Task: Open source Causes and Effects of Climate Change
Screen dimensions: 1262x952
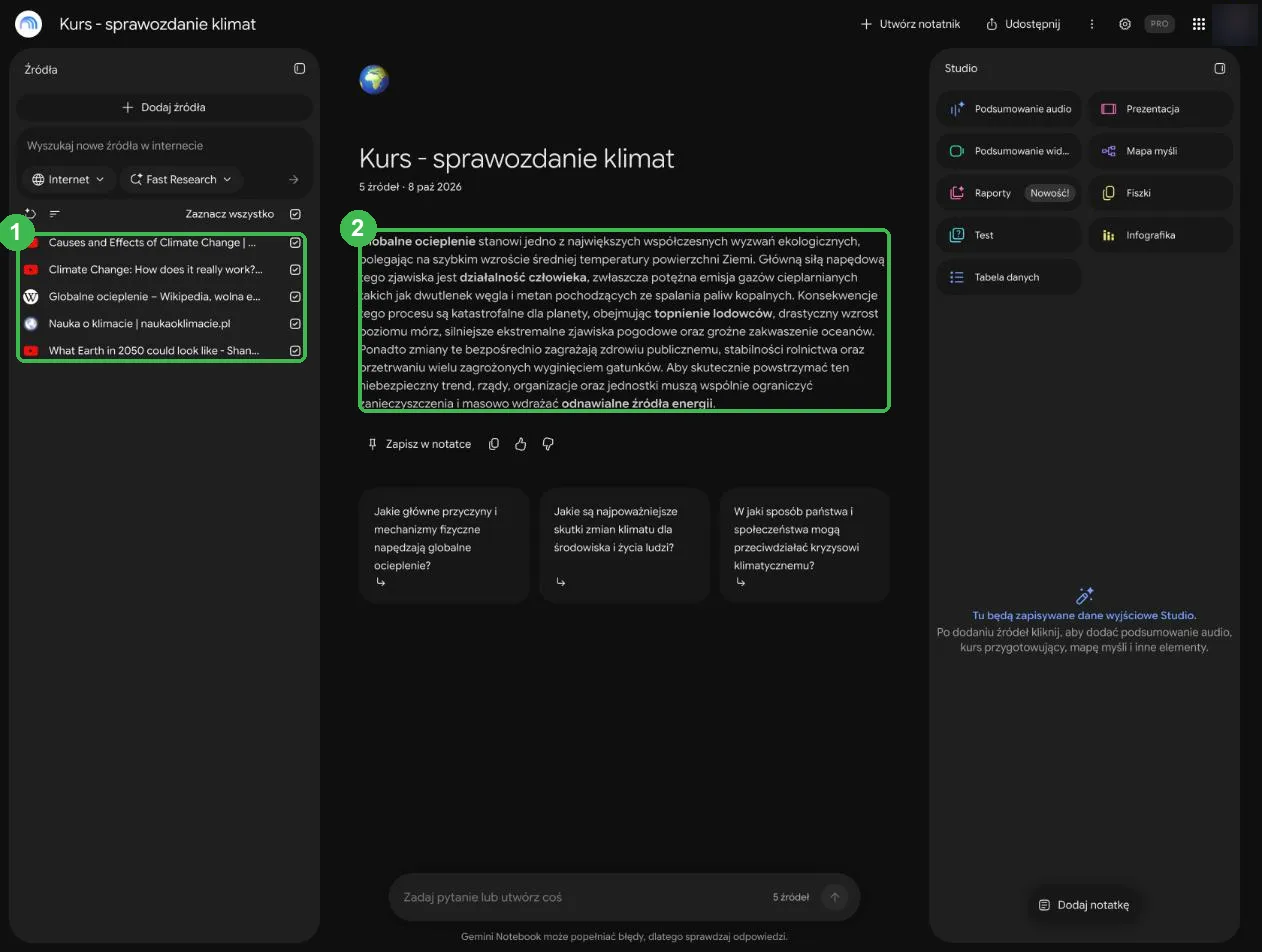Action: (x=153, y=243)
